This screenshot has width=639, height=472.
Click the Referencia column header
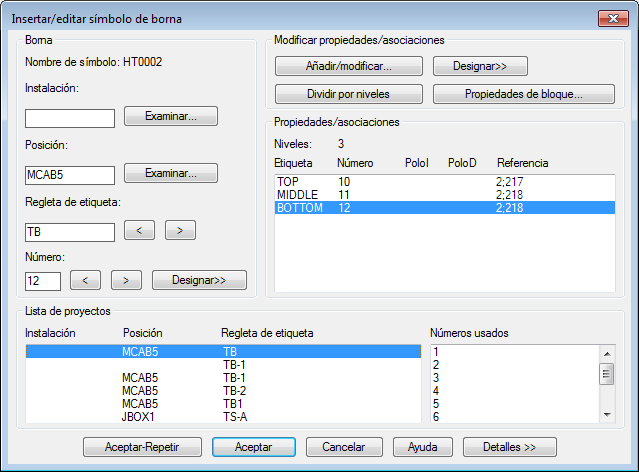tap(522, 163)
